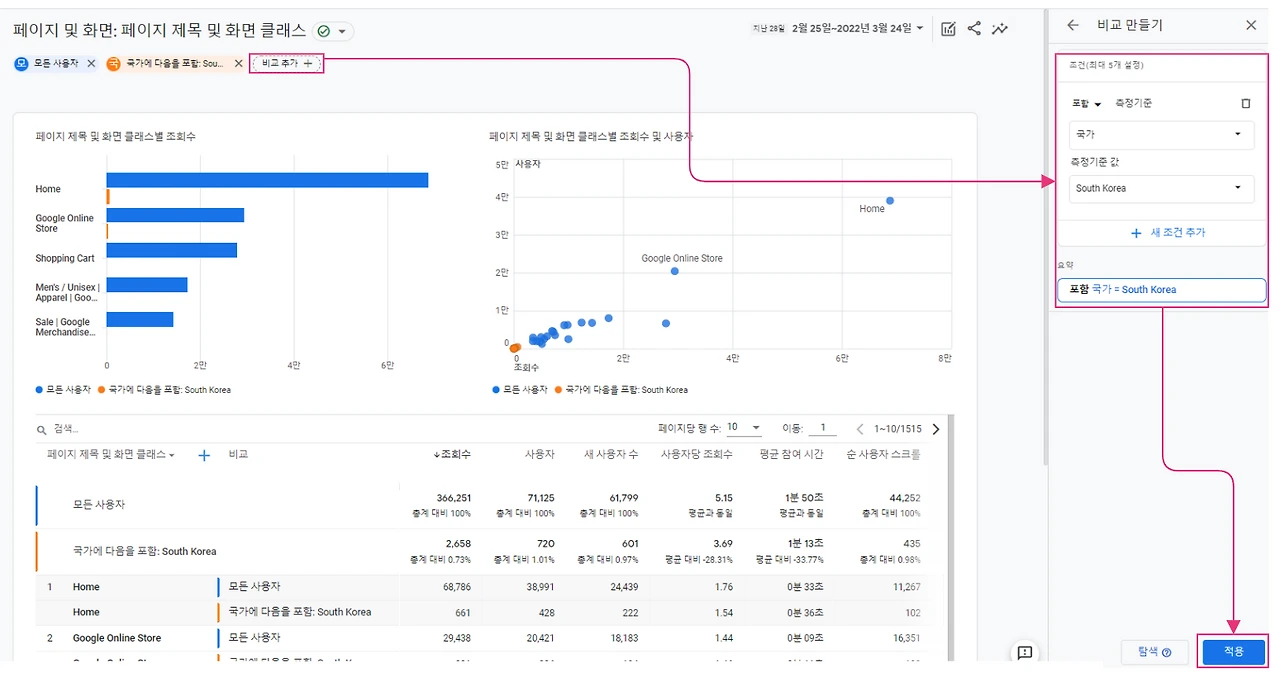Click the 포함 국가 = South Korea summary
Screen dimensions: 1280x677
point(1161,290)
